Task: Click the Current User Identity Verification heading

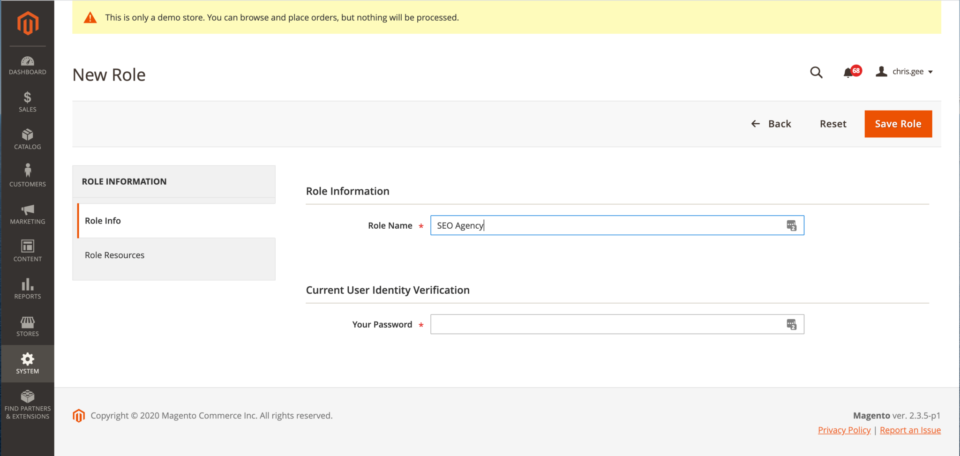Action: pyautogui.click(x=388, y=290)
